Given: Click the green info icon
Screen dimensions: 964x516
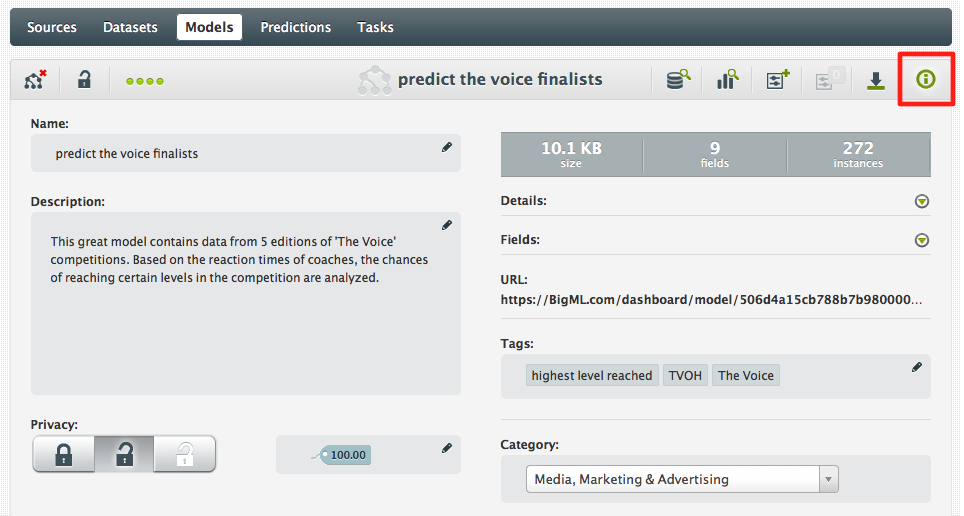Looking at the screenshot, I should pos(926,79).
